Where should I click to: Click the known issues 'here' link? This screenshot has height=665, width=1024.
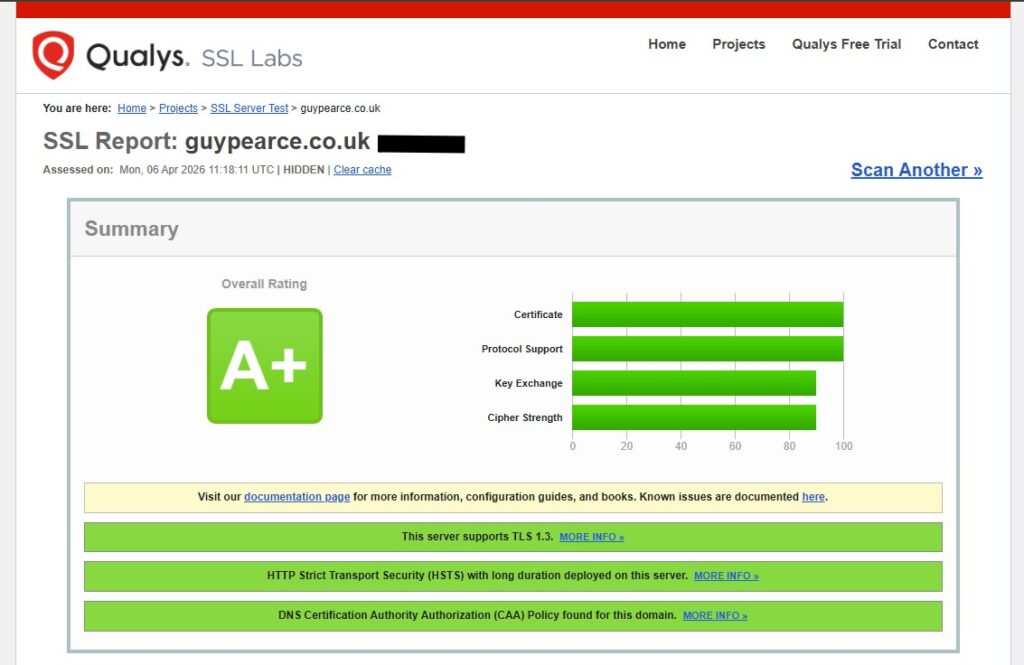[x=813, y=497]
